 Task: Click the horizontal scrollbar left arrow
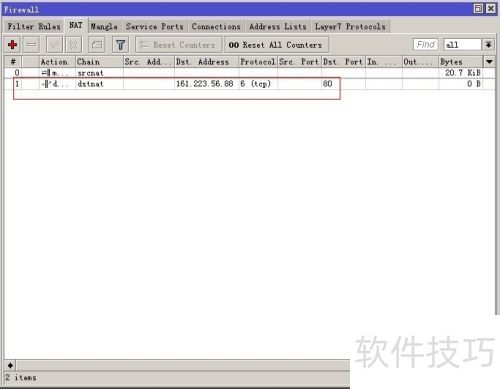10,366
